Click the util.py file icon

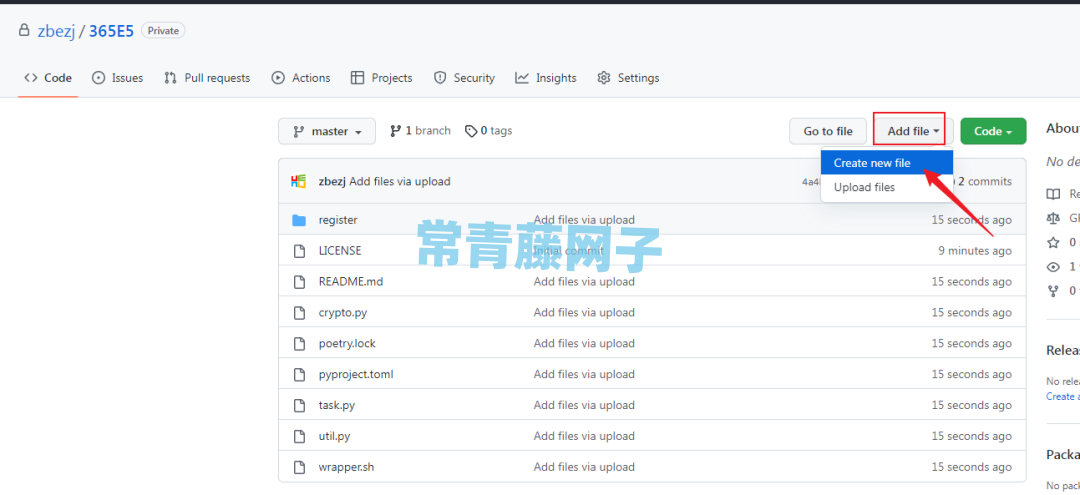tap(299, 436)
